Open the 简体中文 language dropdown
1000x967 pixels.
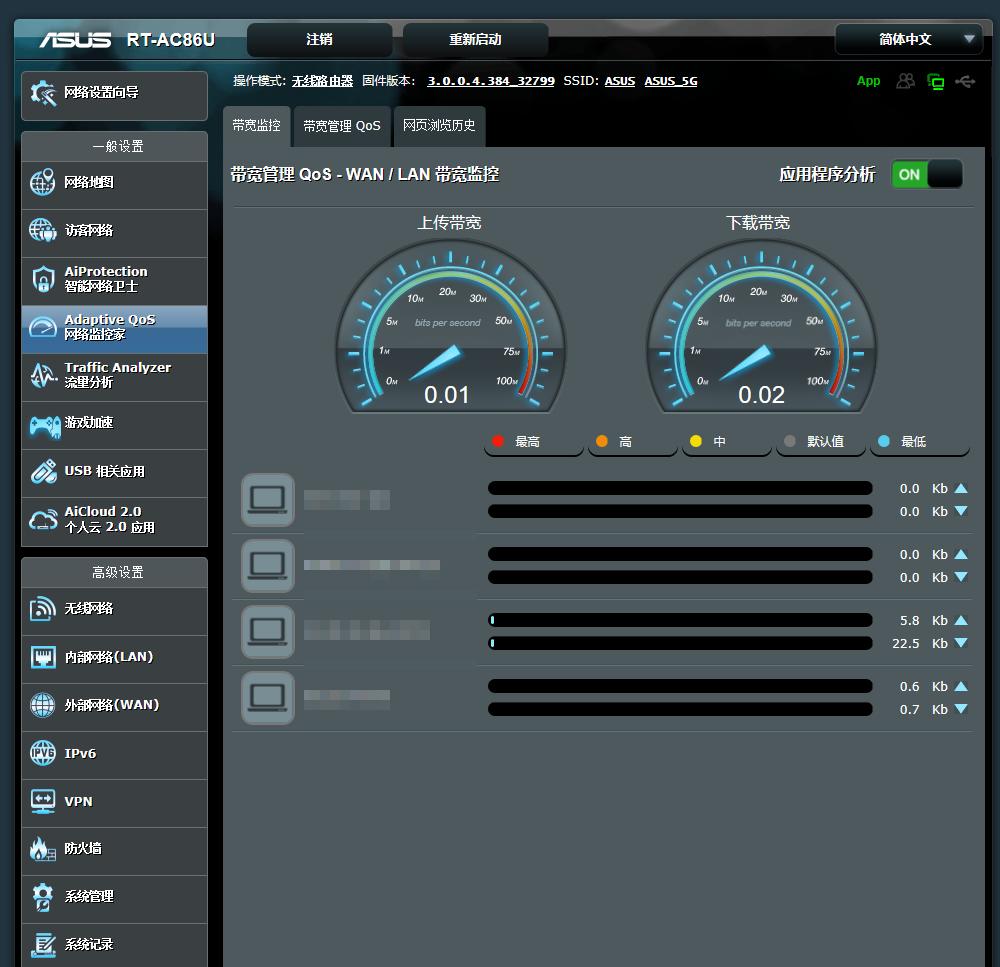[x=908, y=39]
